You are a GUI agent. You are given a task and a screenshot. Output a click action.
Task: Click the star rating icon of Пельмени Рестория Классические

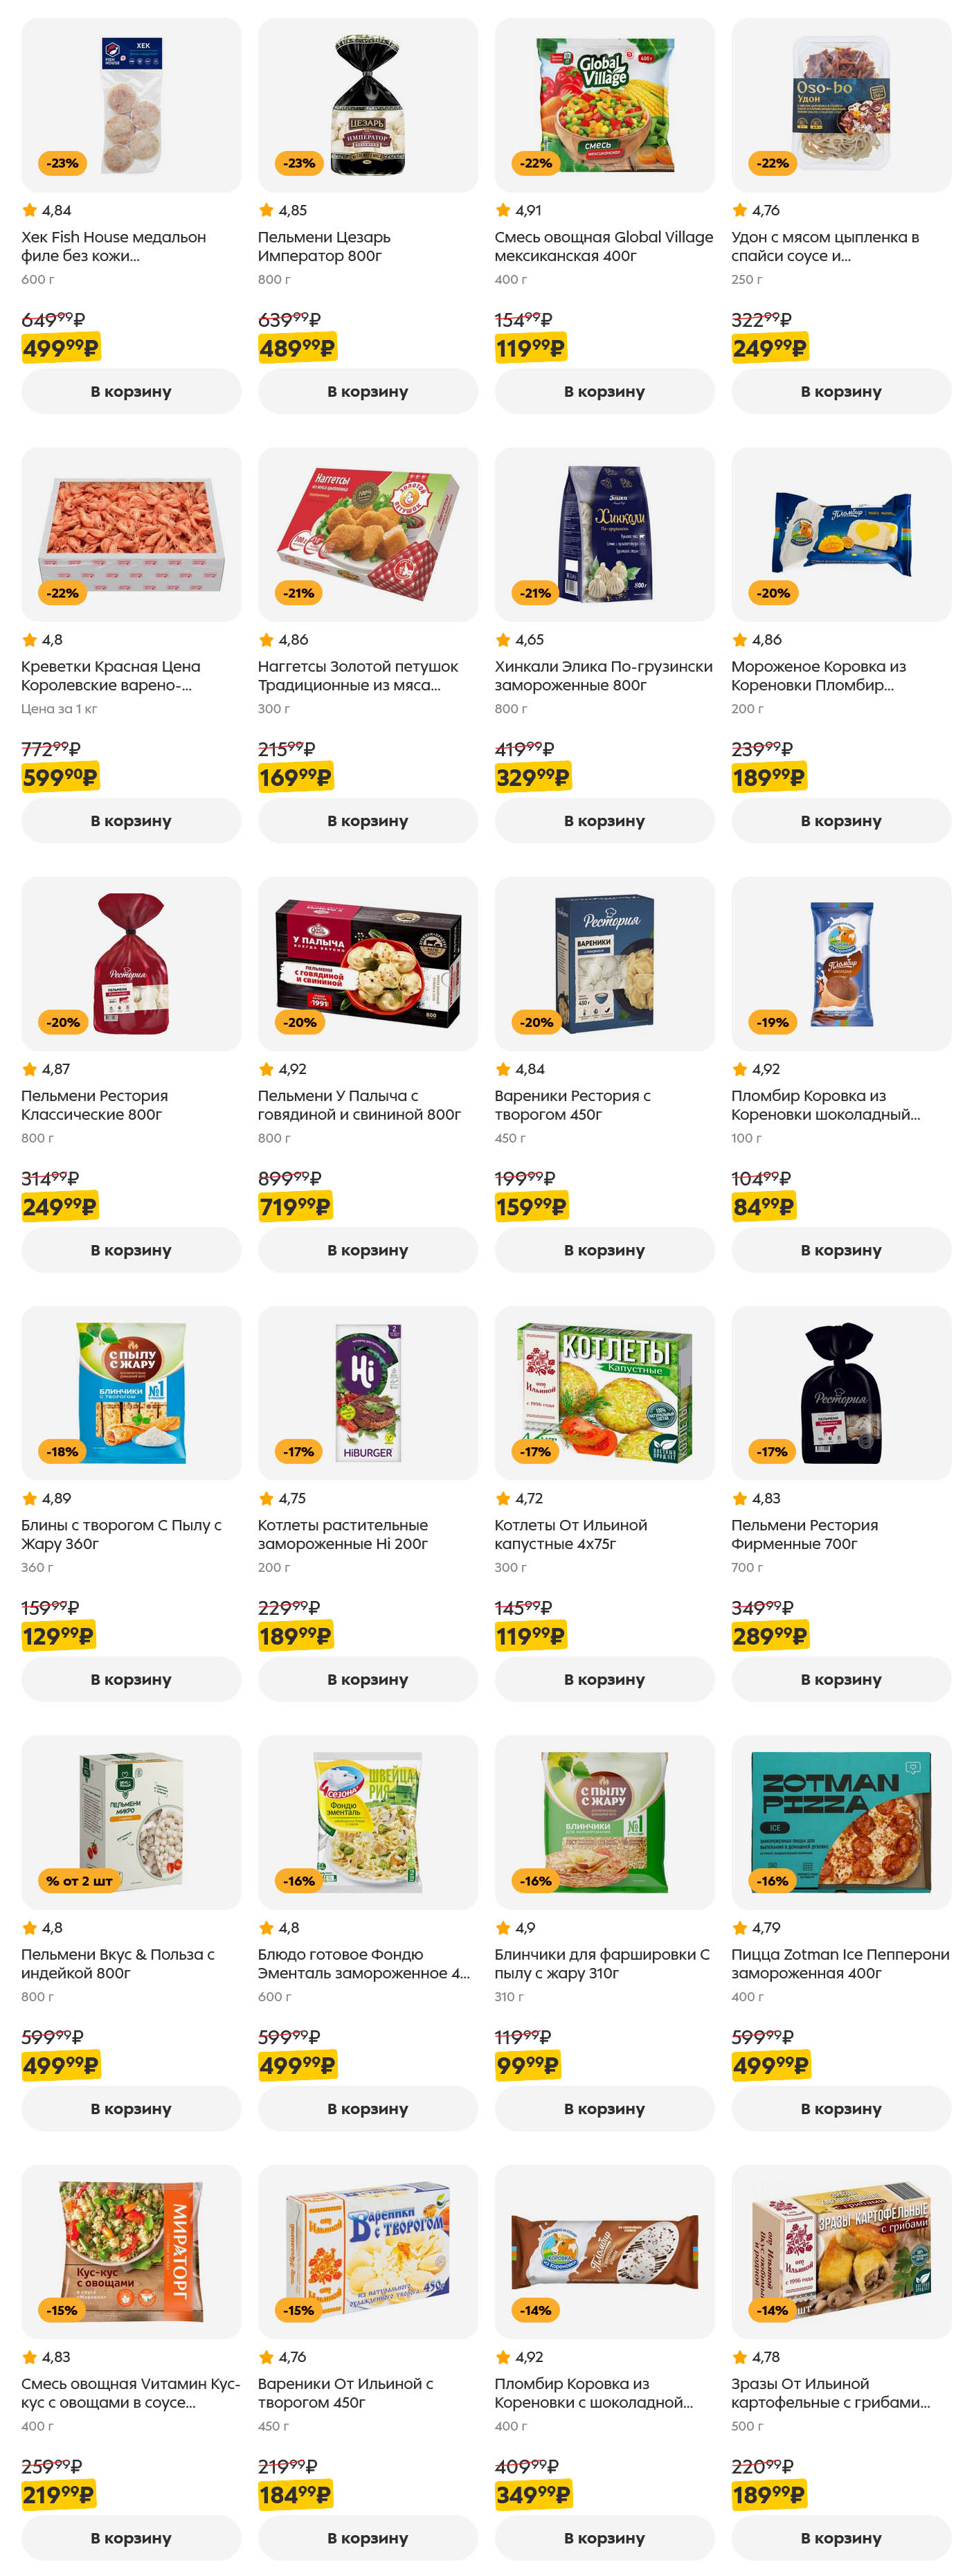click(x=29, y=1069)
